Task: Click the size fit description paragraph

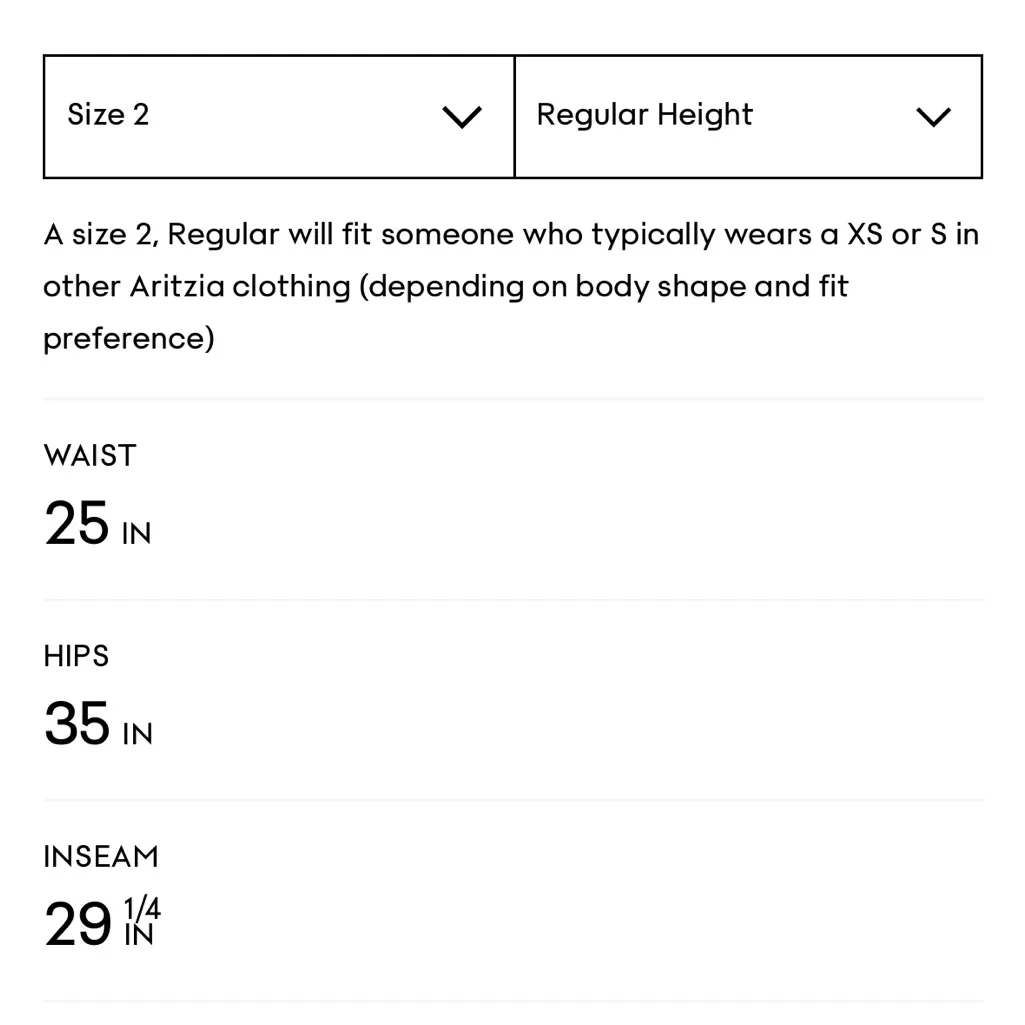Action: (510, 286)
